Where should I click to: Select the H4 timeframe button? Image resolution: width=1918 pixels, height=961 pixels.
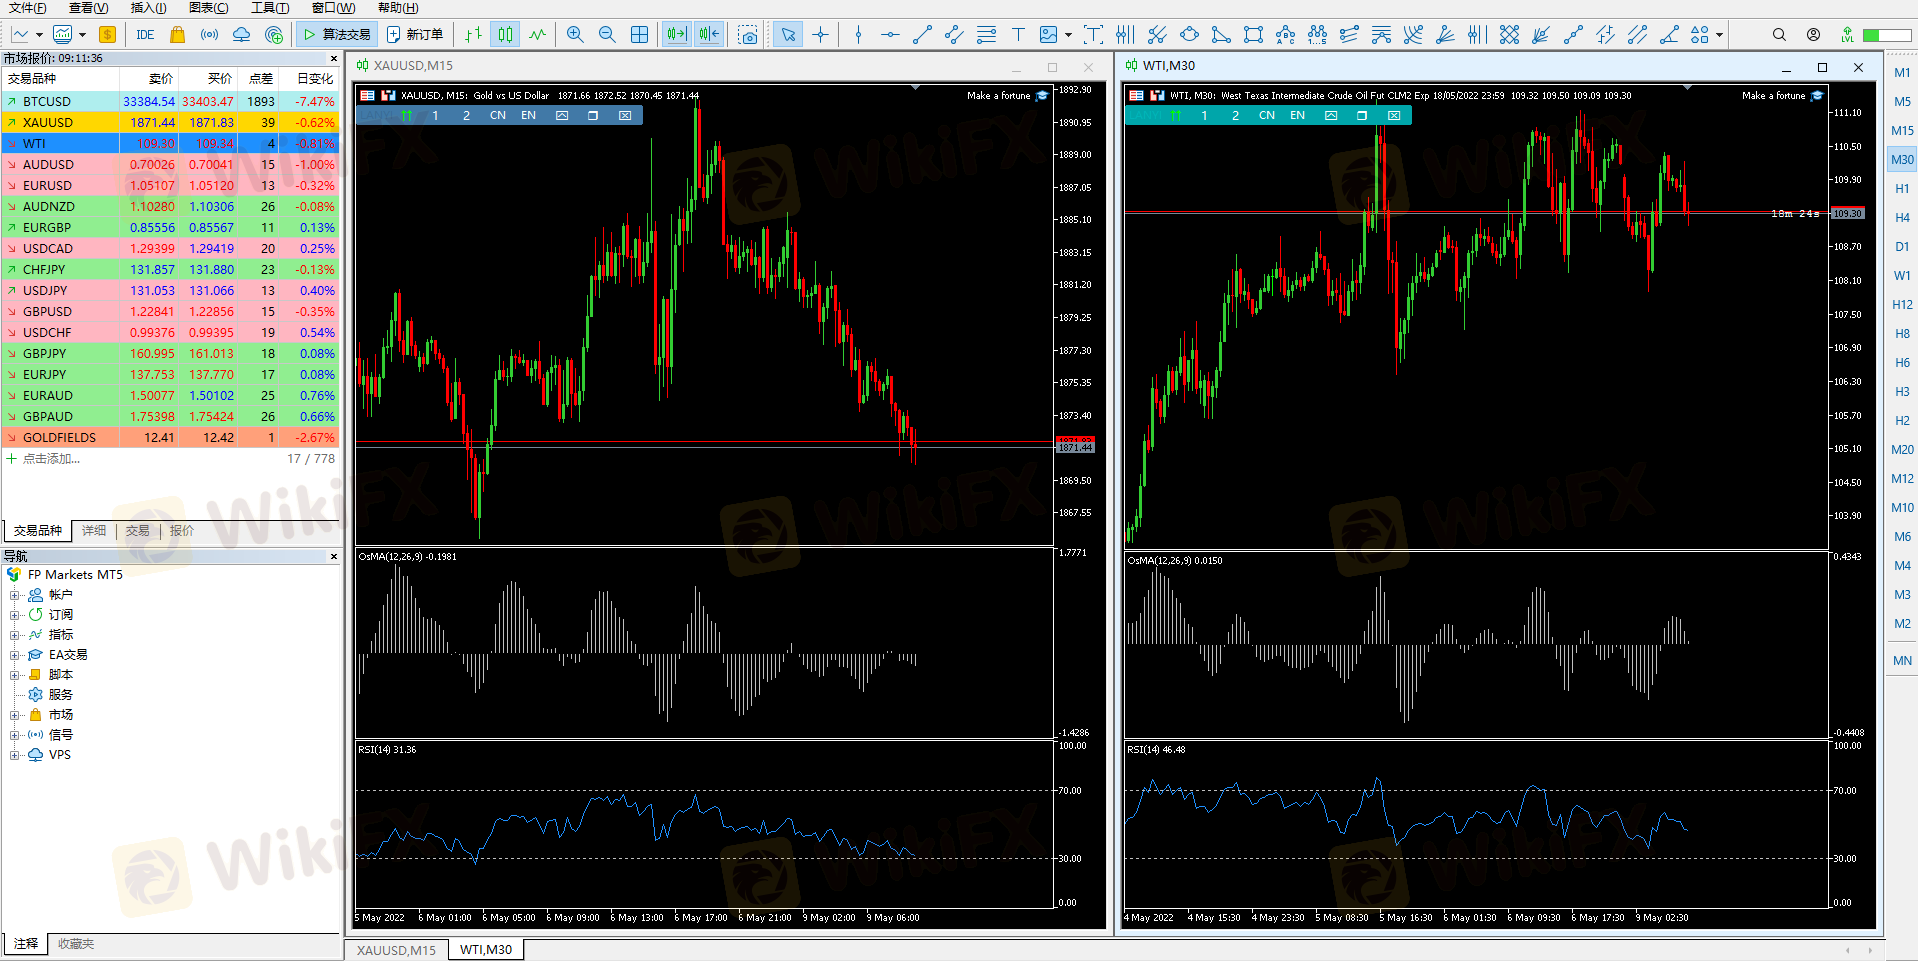(x=1901, y=218)
